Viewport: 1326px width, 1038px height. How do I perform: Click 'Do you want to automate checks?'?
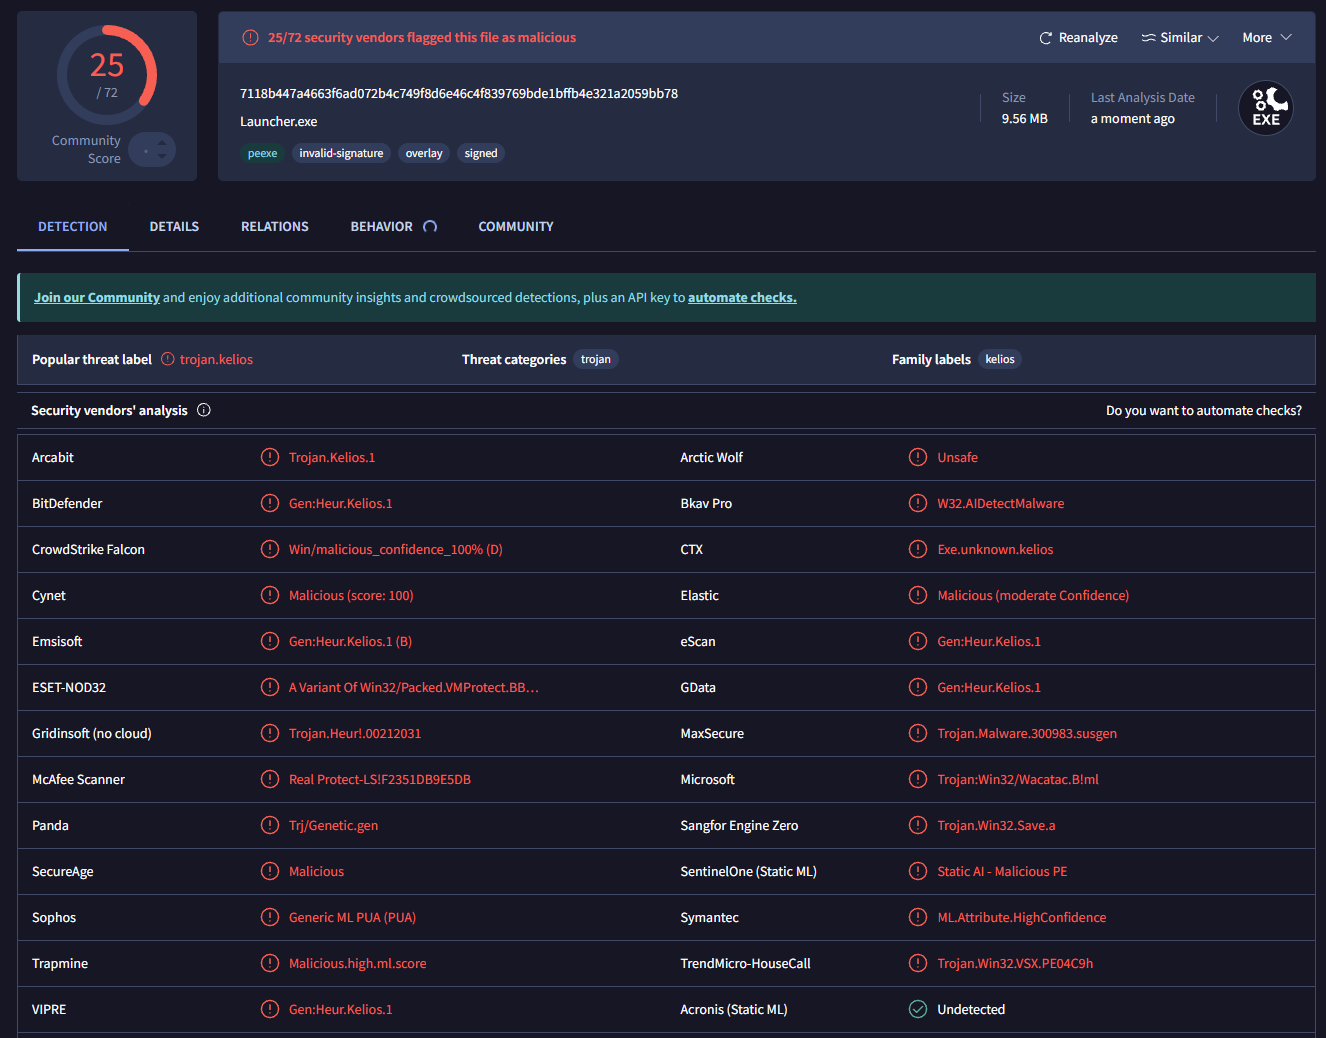[x=1204, y=410]
